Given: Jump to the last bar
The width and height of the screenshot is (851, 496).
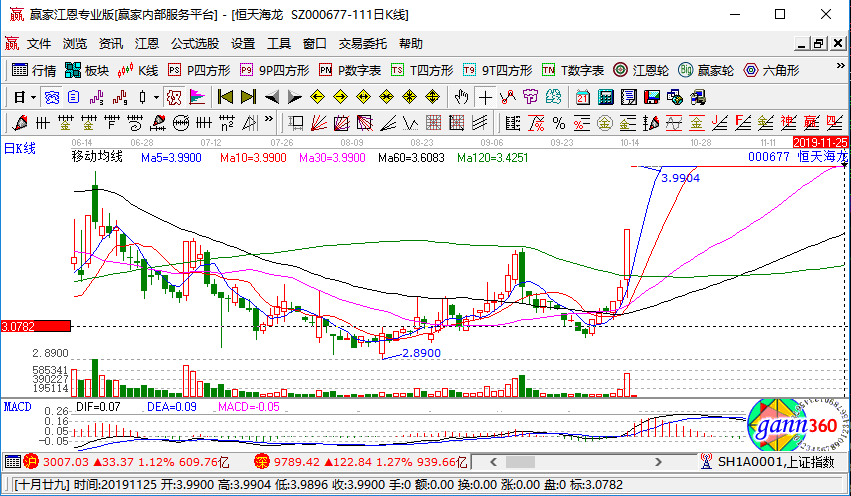Looking at the screenshot, I should coord(248,98).
